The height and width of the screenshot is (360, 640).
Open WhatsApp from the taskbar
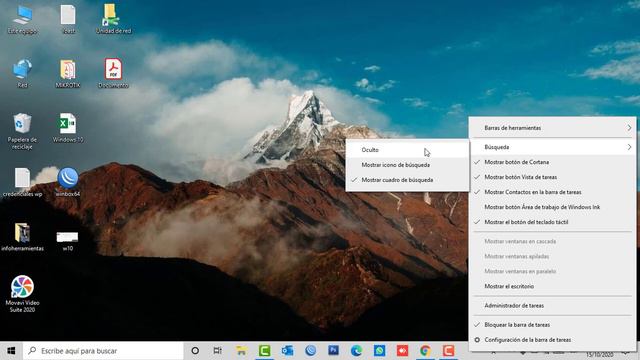380,351
